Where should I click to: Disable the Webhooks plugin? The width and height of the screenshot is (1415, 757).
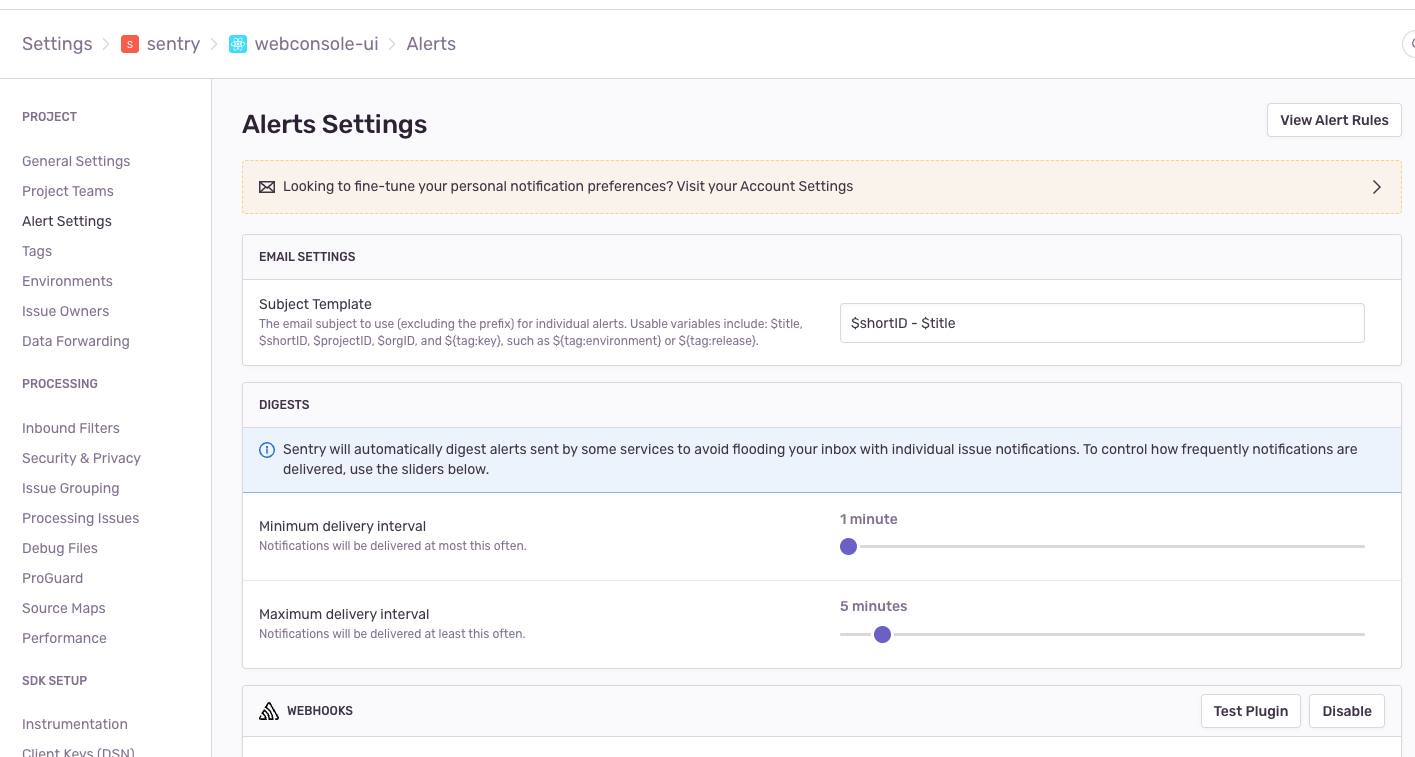click(x=1346, y=710)
